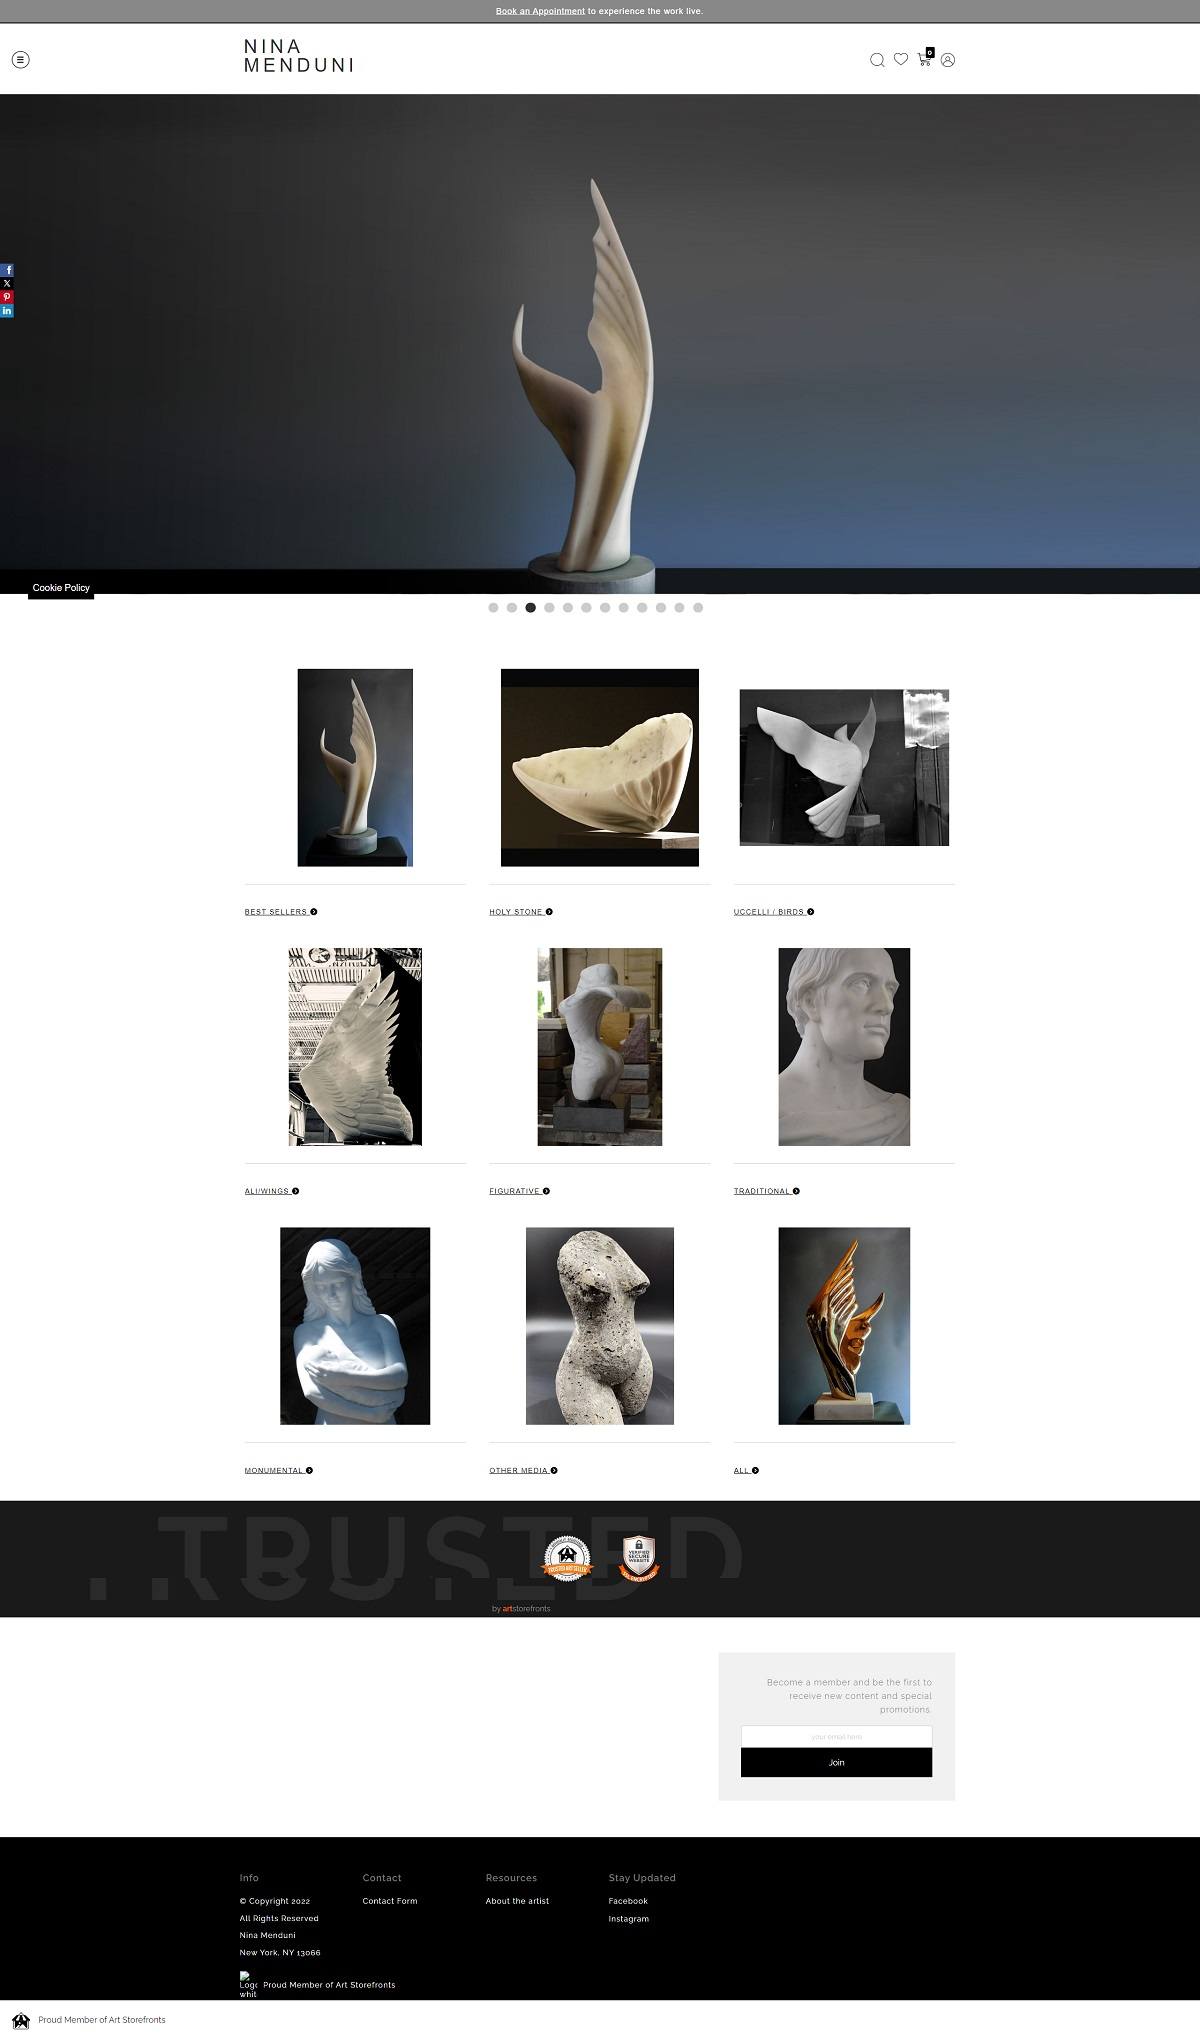1200x2042 pixels.
Task: Select the first carousel slide dot
Action: point(493,607)
